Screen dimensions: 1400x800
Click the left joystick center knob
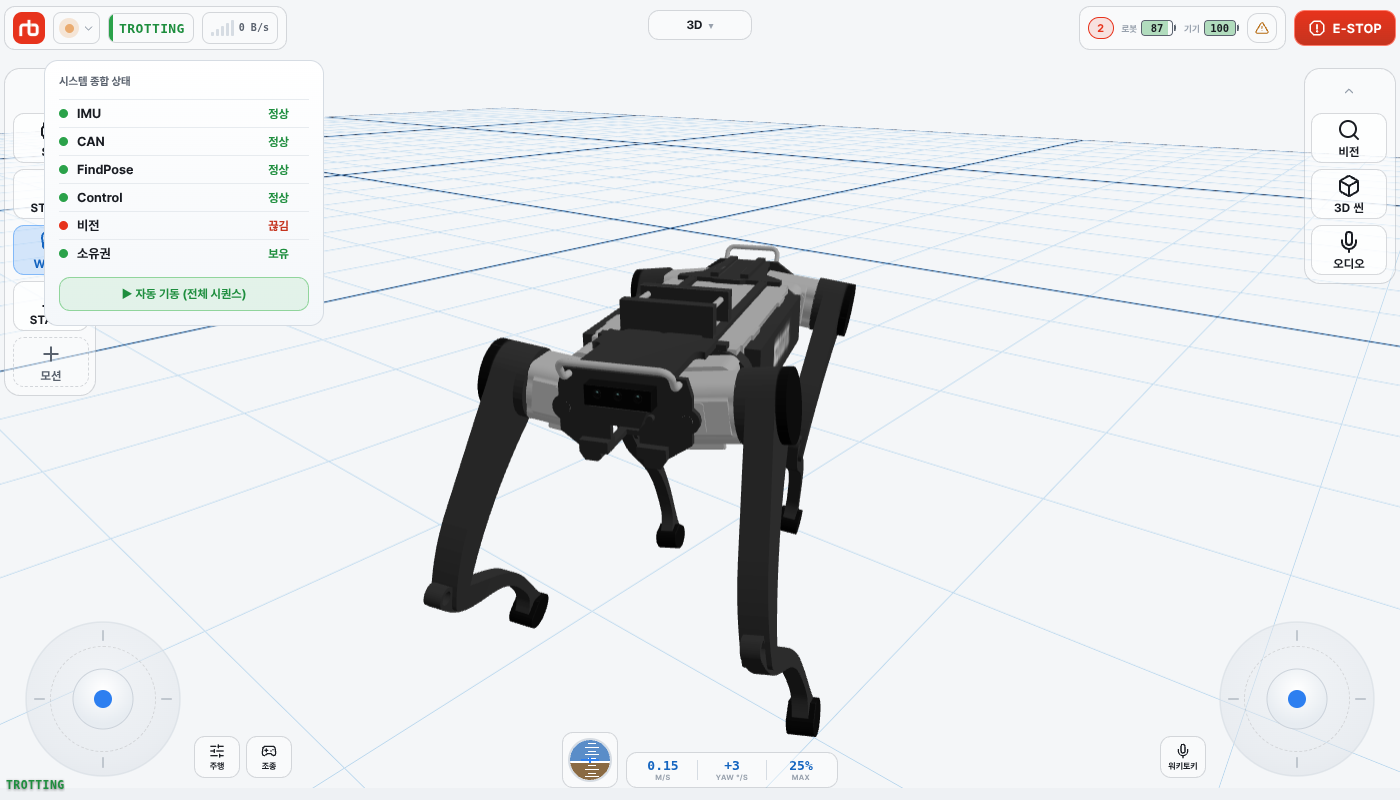pos(103,699)
